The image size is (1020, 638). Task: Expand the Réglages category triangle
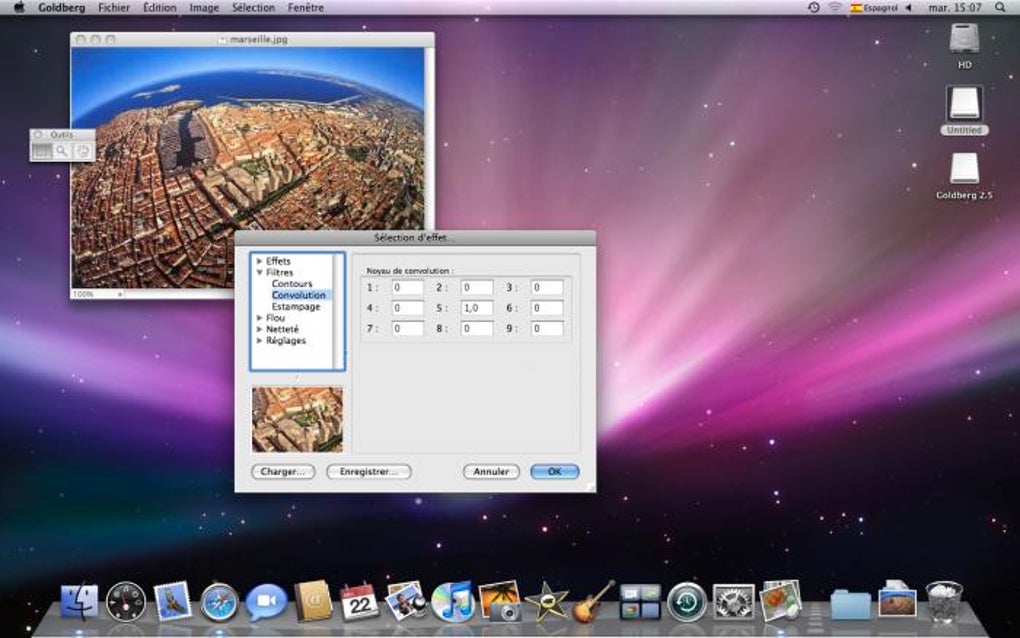click(x=260, y=341)
